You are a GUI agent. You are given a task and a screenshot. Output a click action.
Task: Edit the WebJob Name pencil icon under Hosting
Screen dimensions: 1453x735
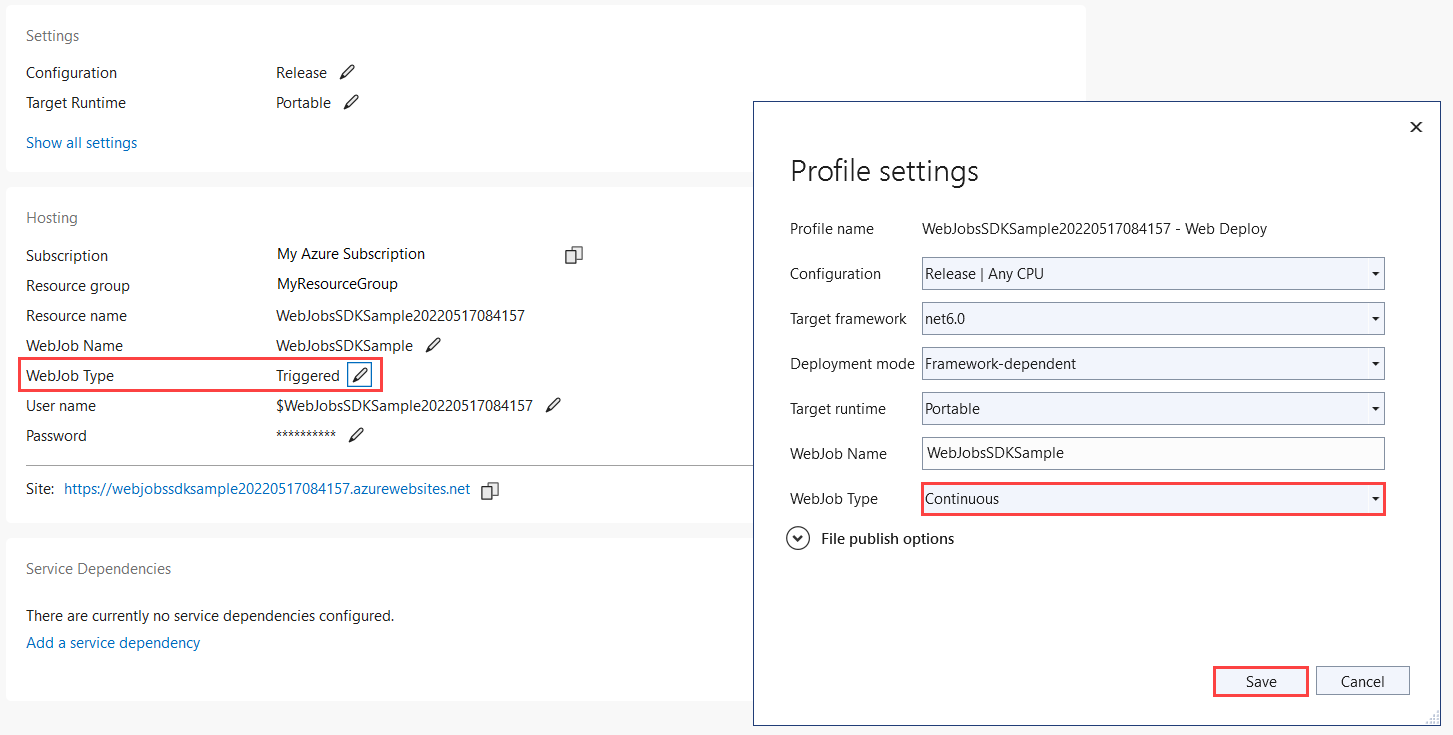433,345
